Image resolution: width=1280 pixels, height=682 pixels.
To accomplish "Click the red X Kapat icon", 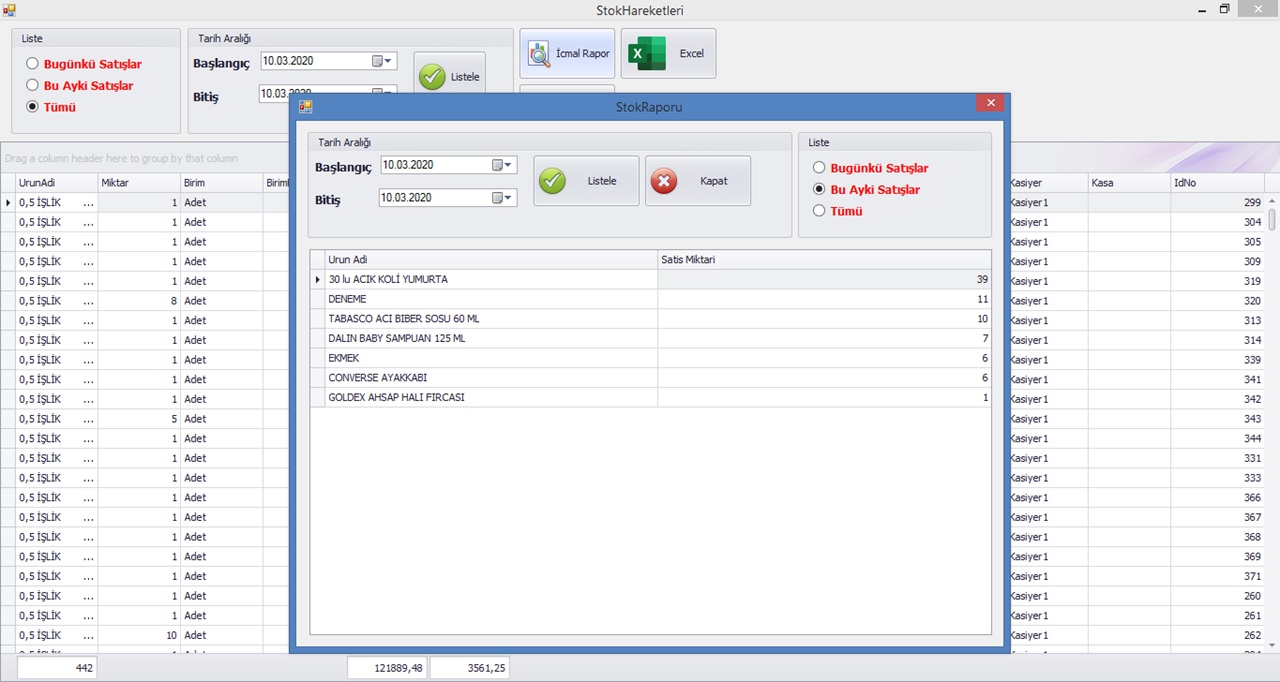I will click(x=664, y=181).
